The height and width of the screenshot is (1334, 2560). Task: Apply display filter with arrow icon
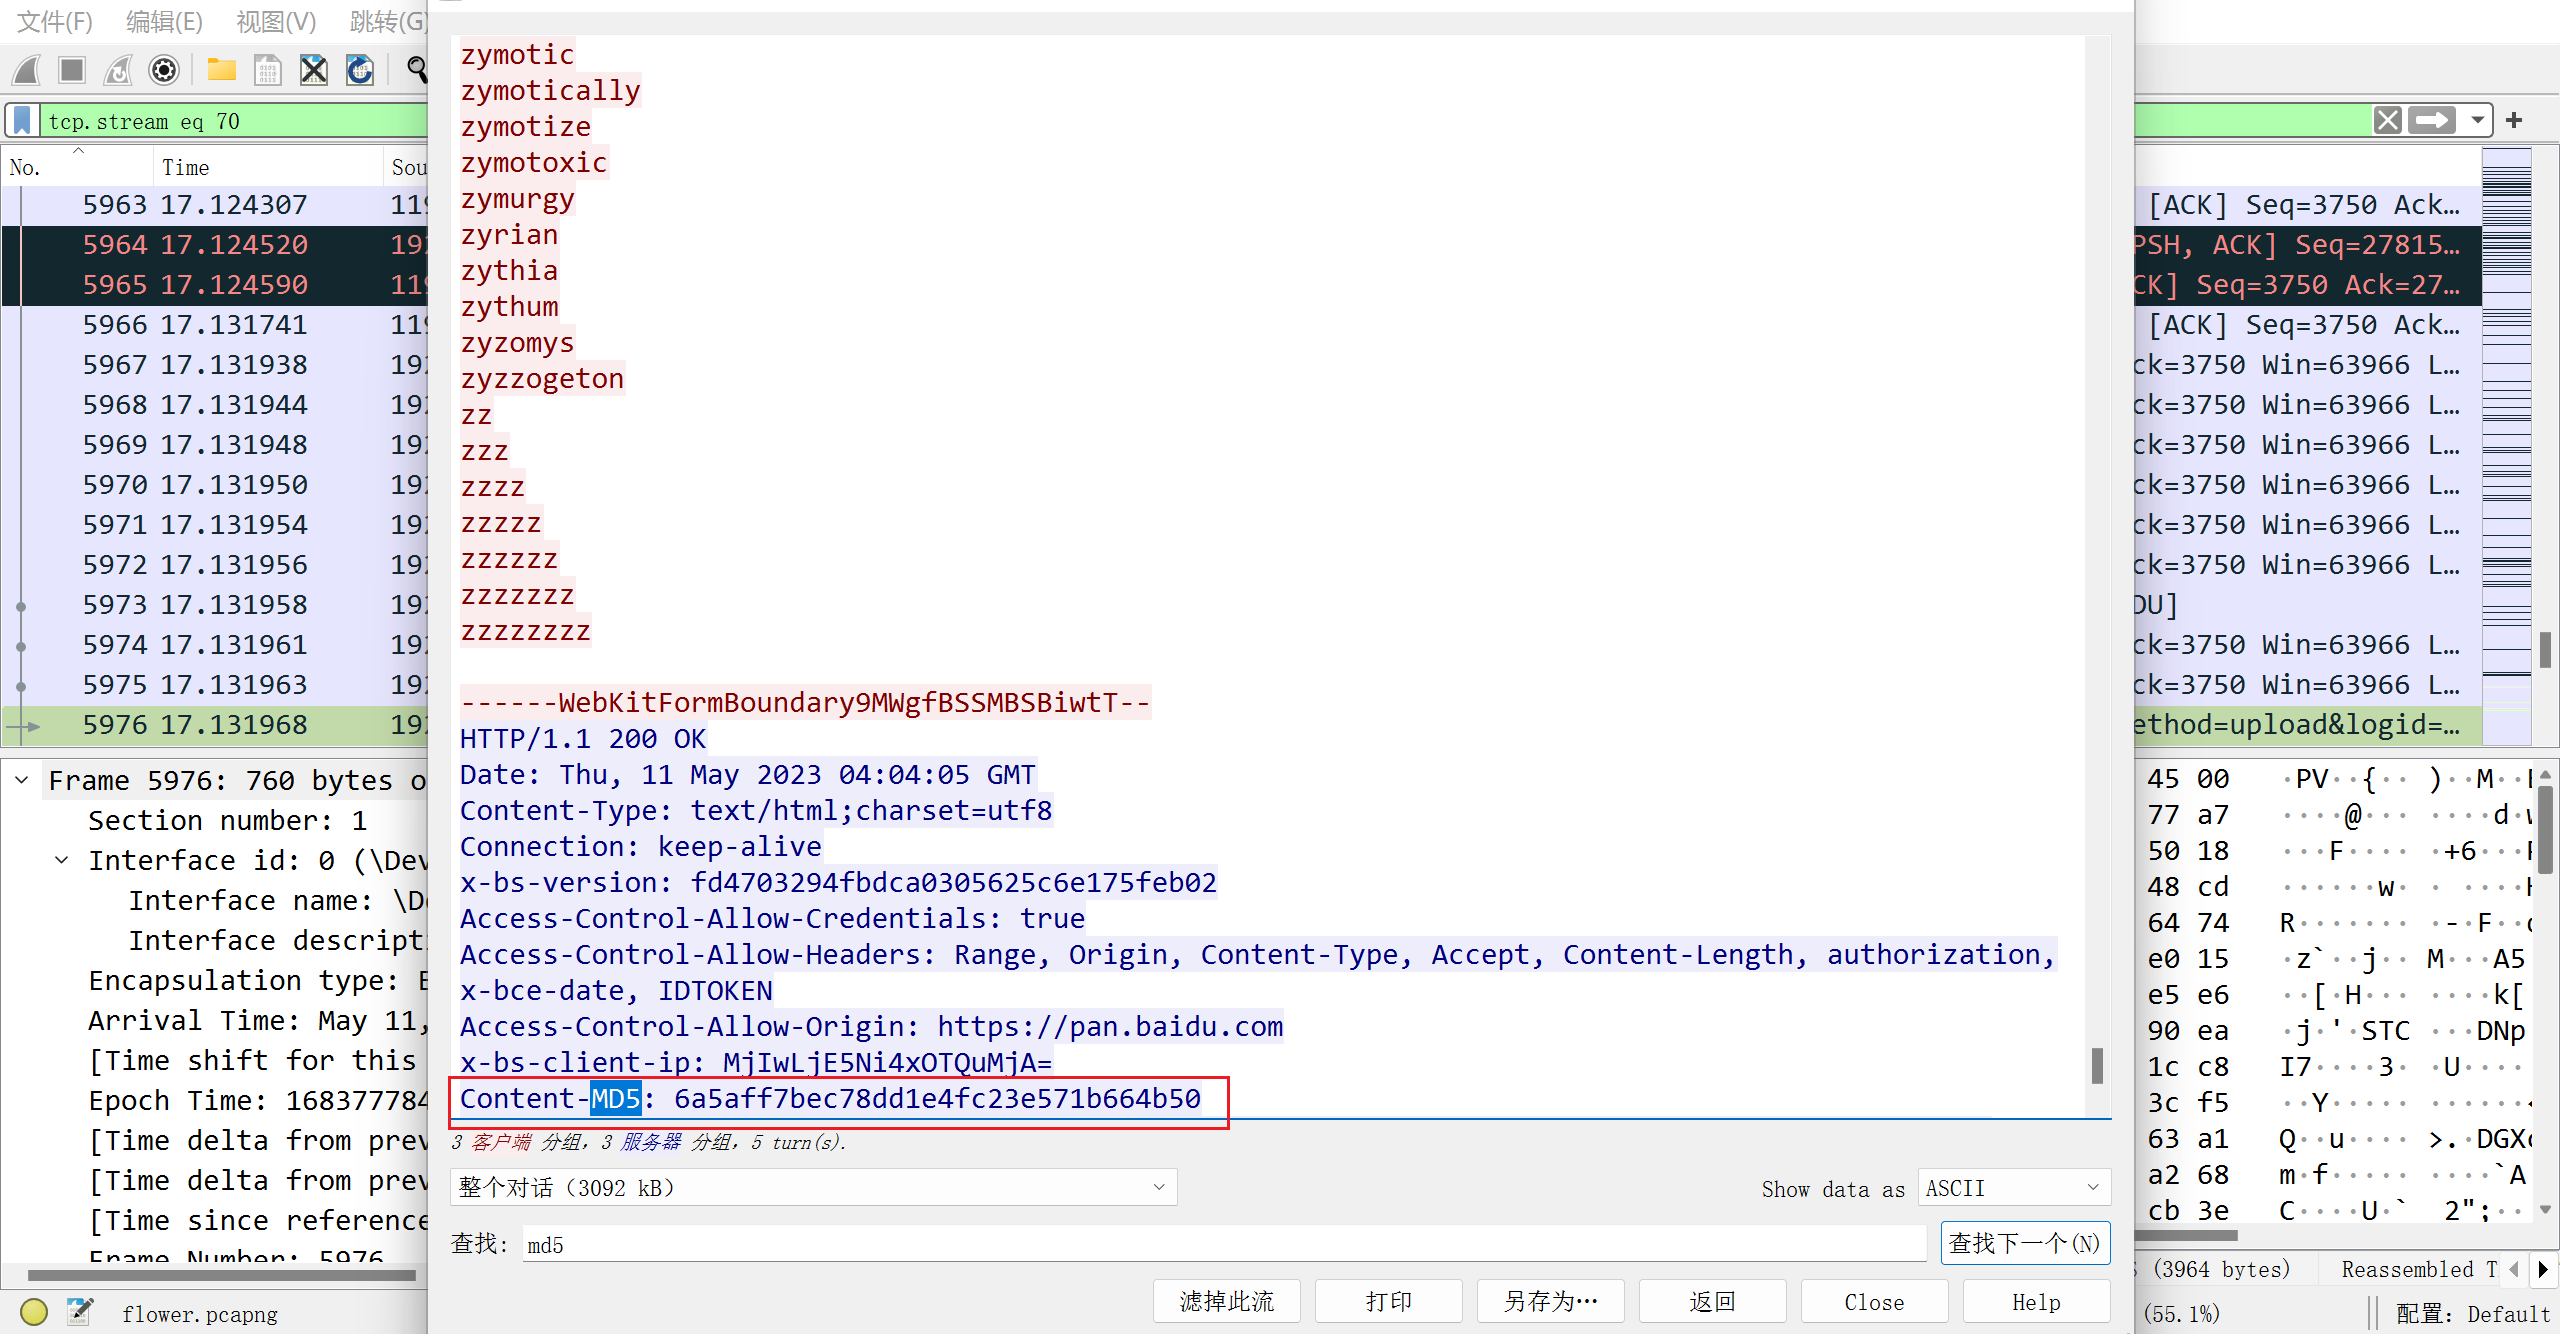[x=2432, y=121]
